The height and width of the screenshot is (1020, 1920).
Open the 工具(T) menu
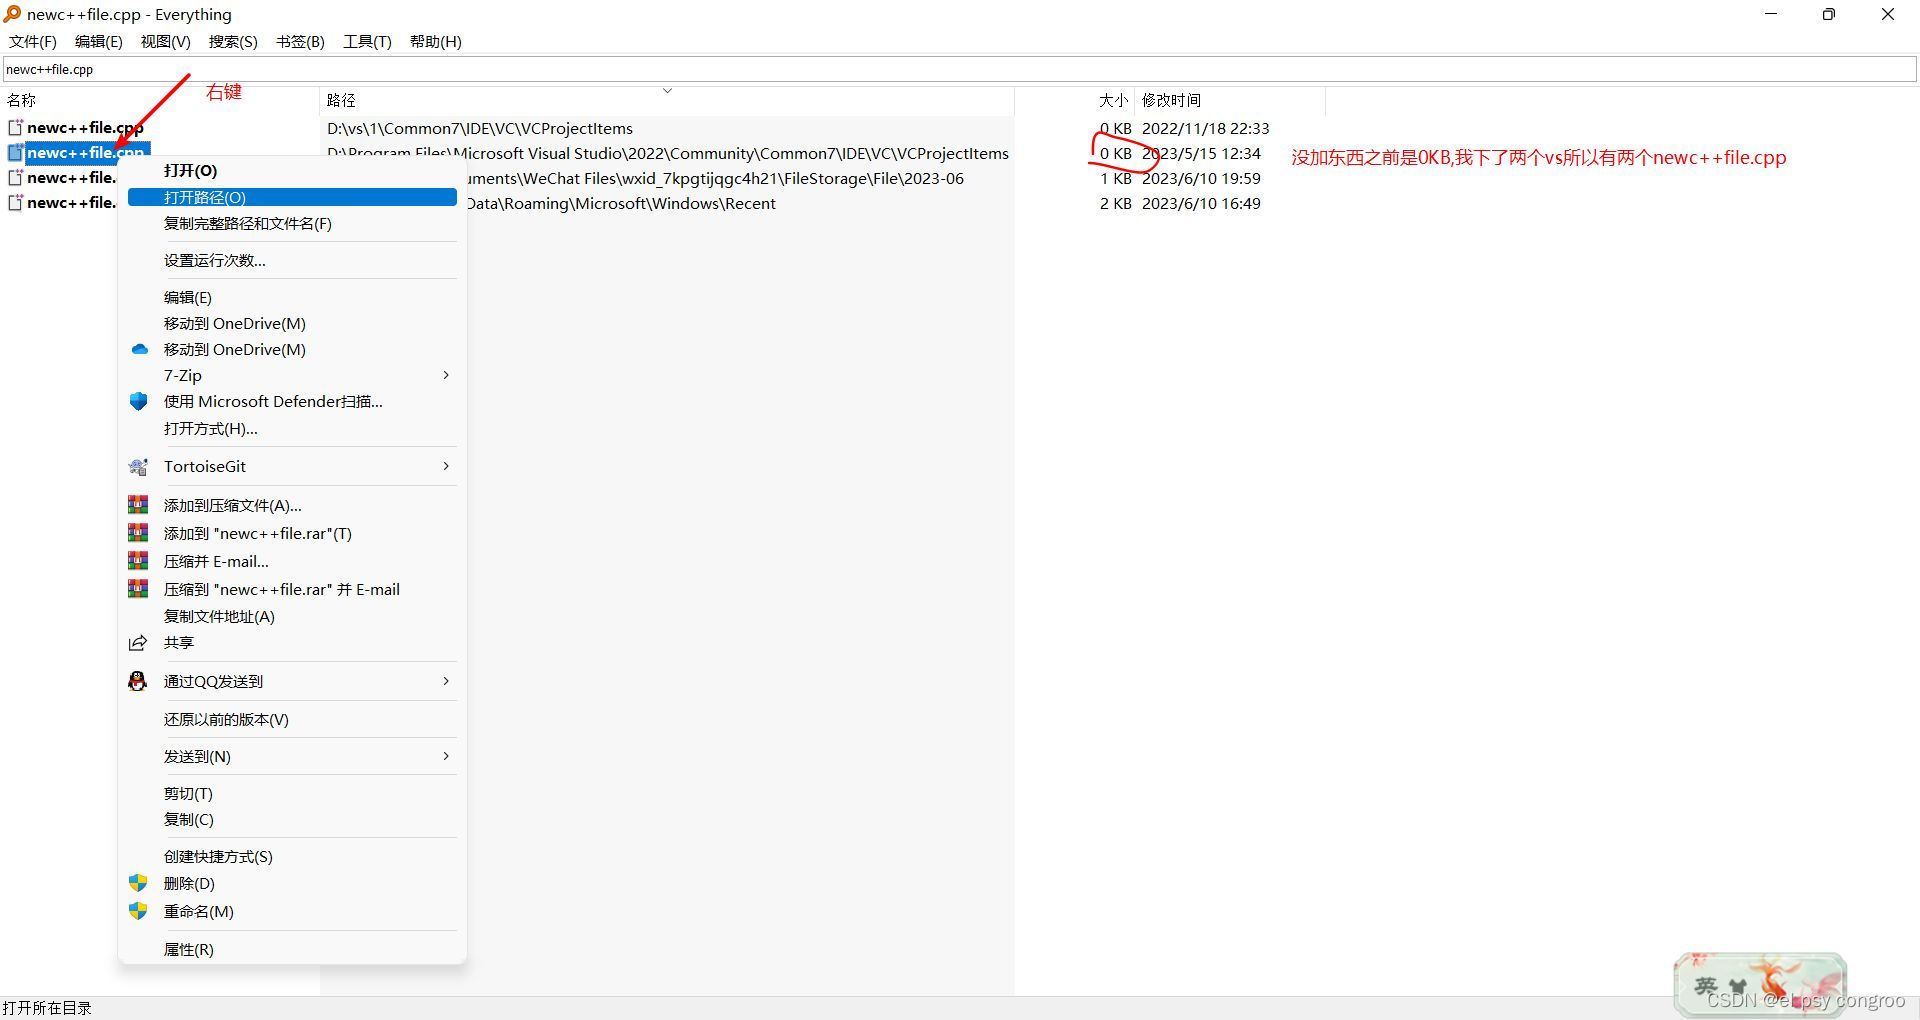(367, 41)
